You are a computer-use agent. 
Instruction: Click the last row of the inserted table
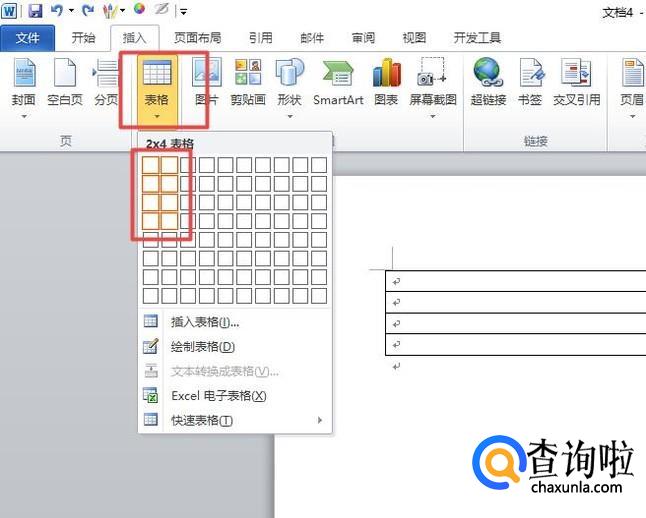[x=515, y=345]
